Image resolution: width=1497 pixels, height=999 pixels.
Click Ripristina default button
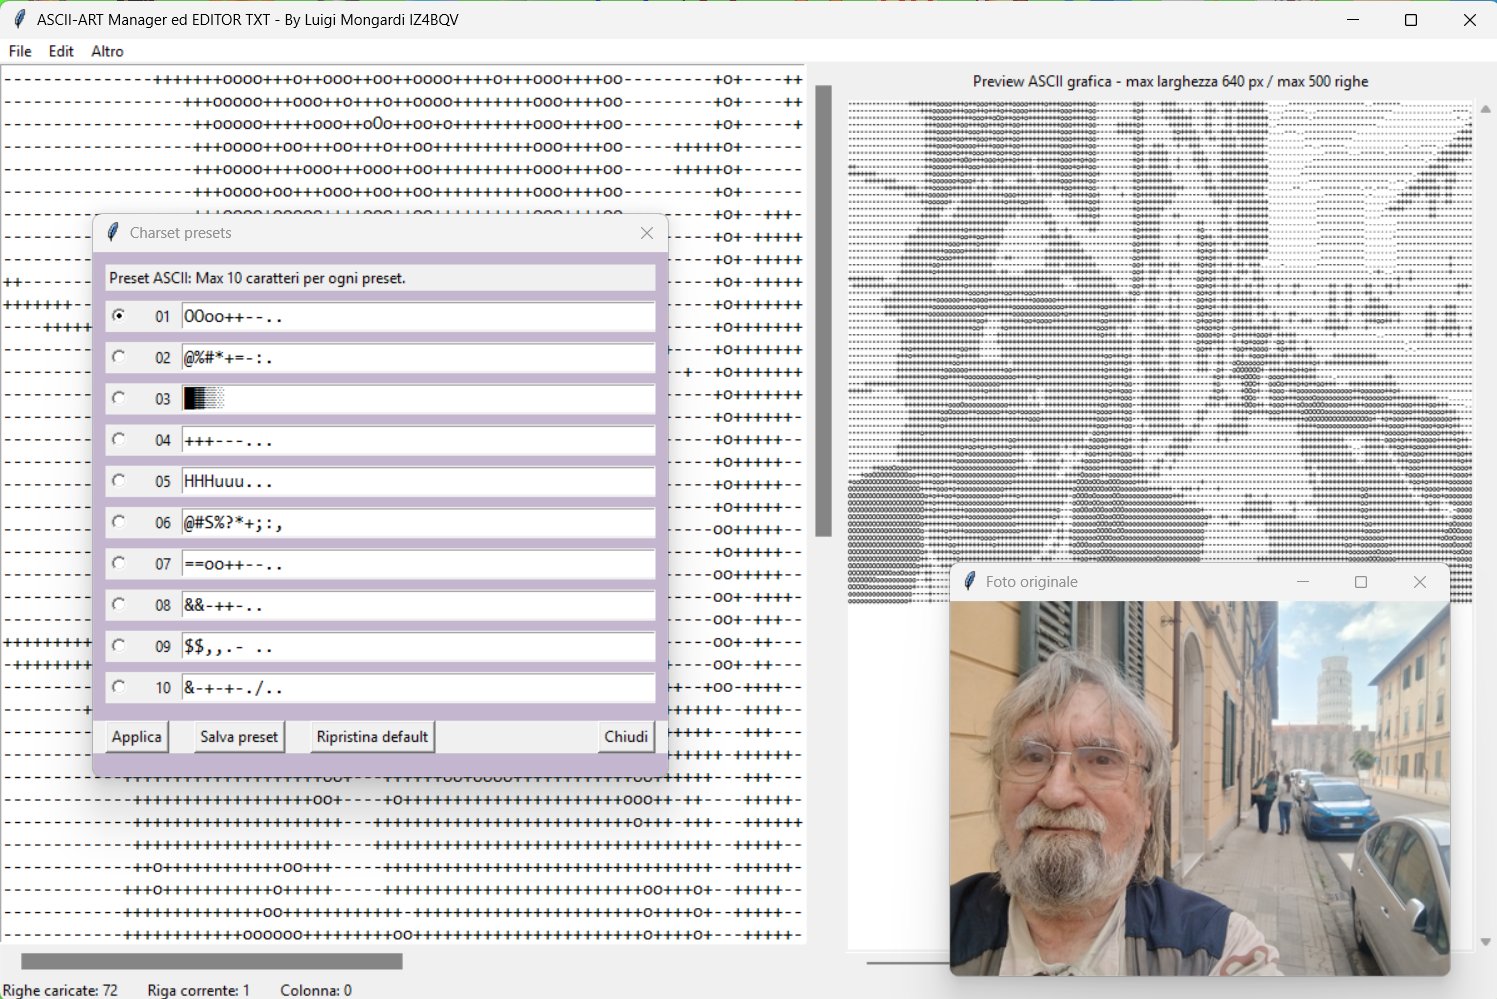[x=372, y=737]
